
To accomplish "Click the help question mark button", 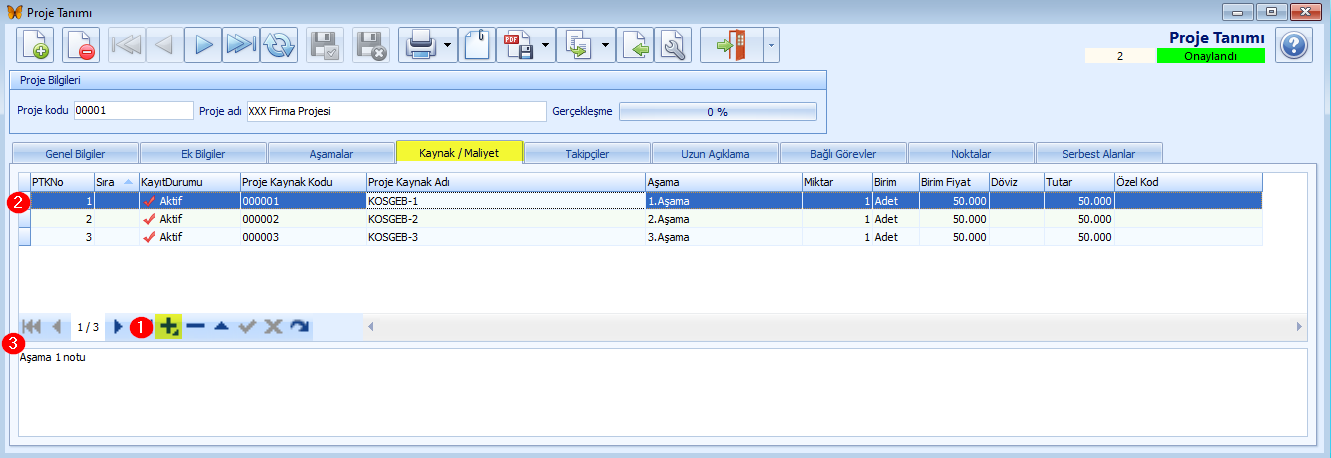I will 1293,45.
